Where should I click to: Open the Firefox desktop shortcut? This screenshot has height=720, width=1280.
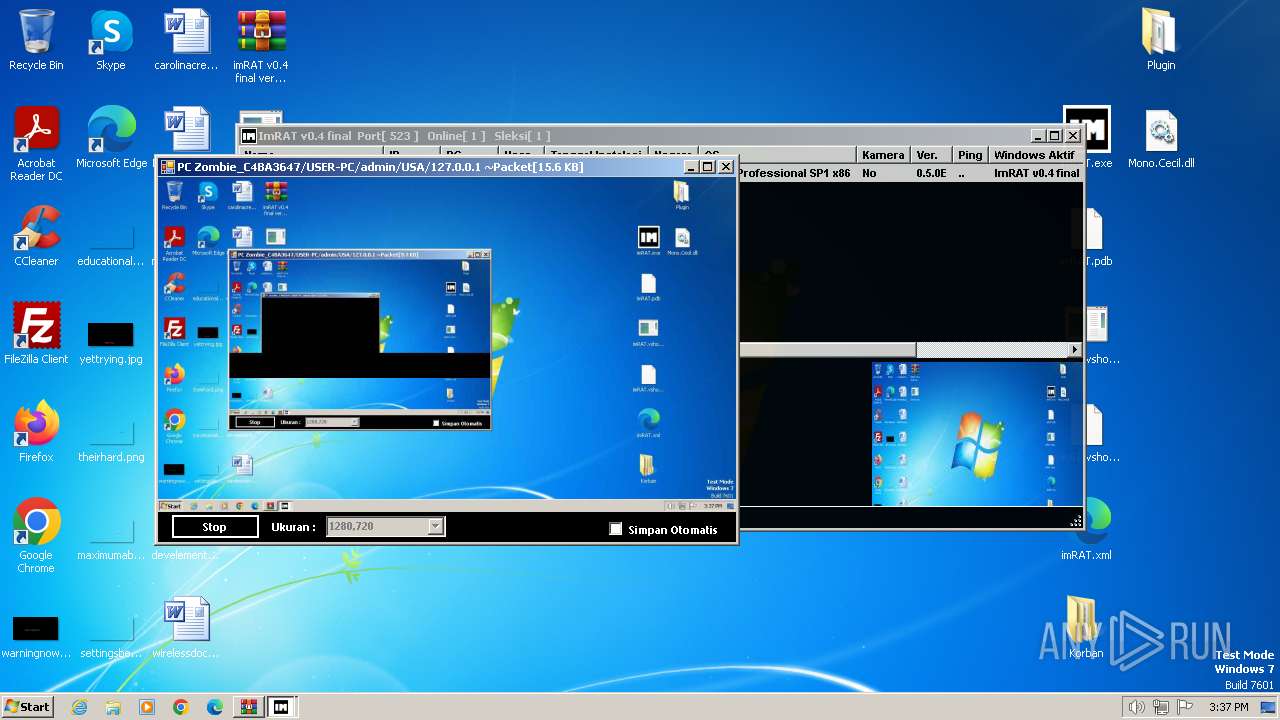36,433
